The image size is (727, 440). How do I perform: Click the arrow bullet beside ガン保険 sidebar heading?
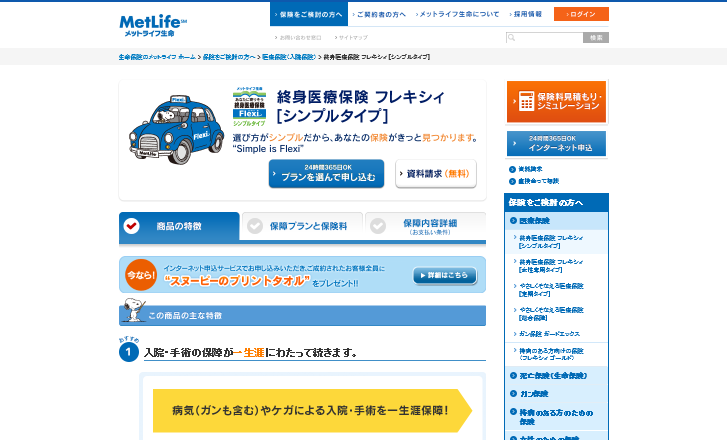[513, 394]
